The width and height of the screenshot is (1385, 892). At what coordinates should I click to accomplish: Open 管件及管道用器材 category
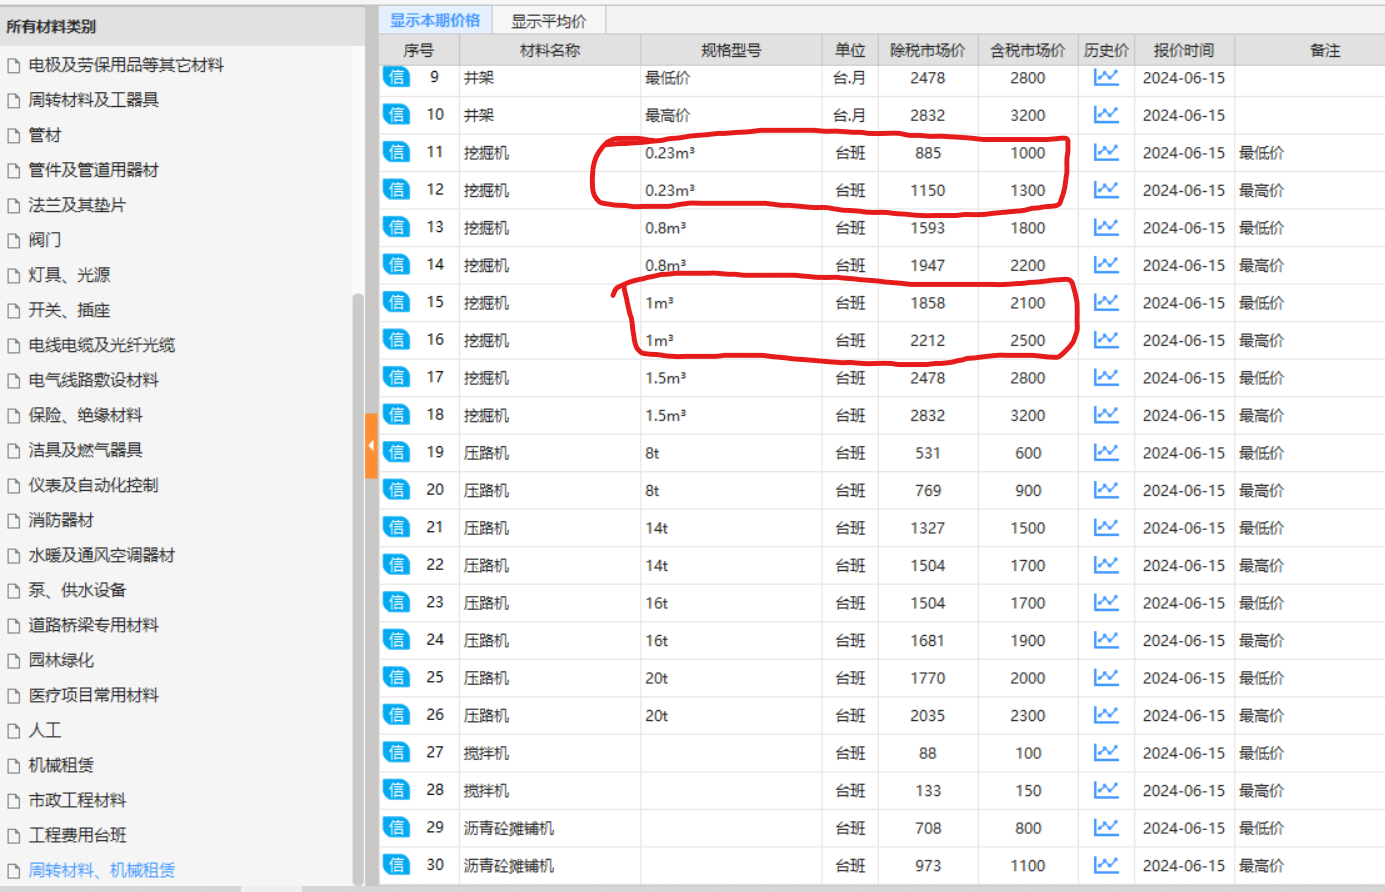pos(93,170)
